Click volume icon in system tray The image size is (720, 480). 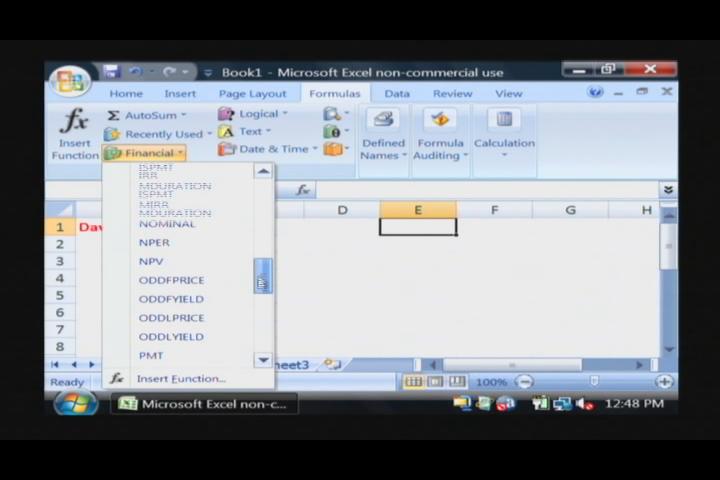[x=584, y=404]
